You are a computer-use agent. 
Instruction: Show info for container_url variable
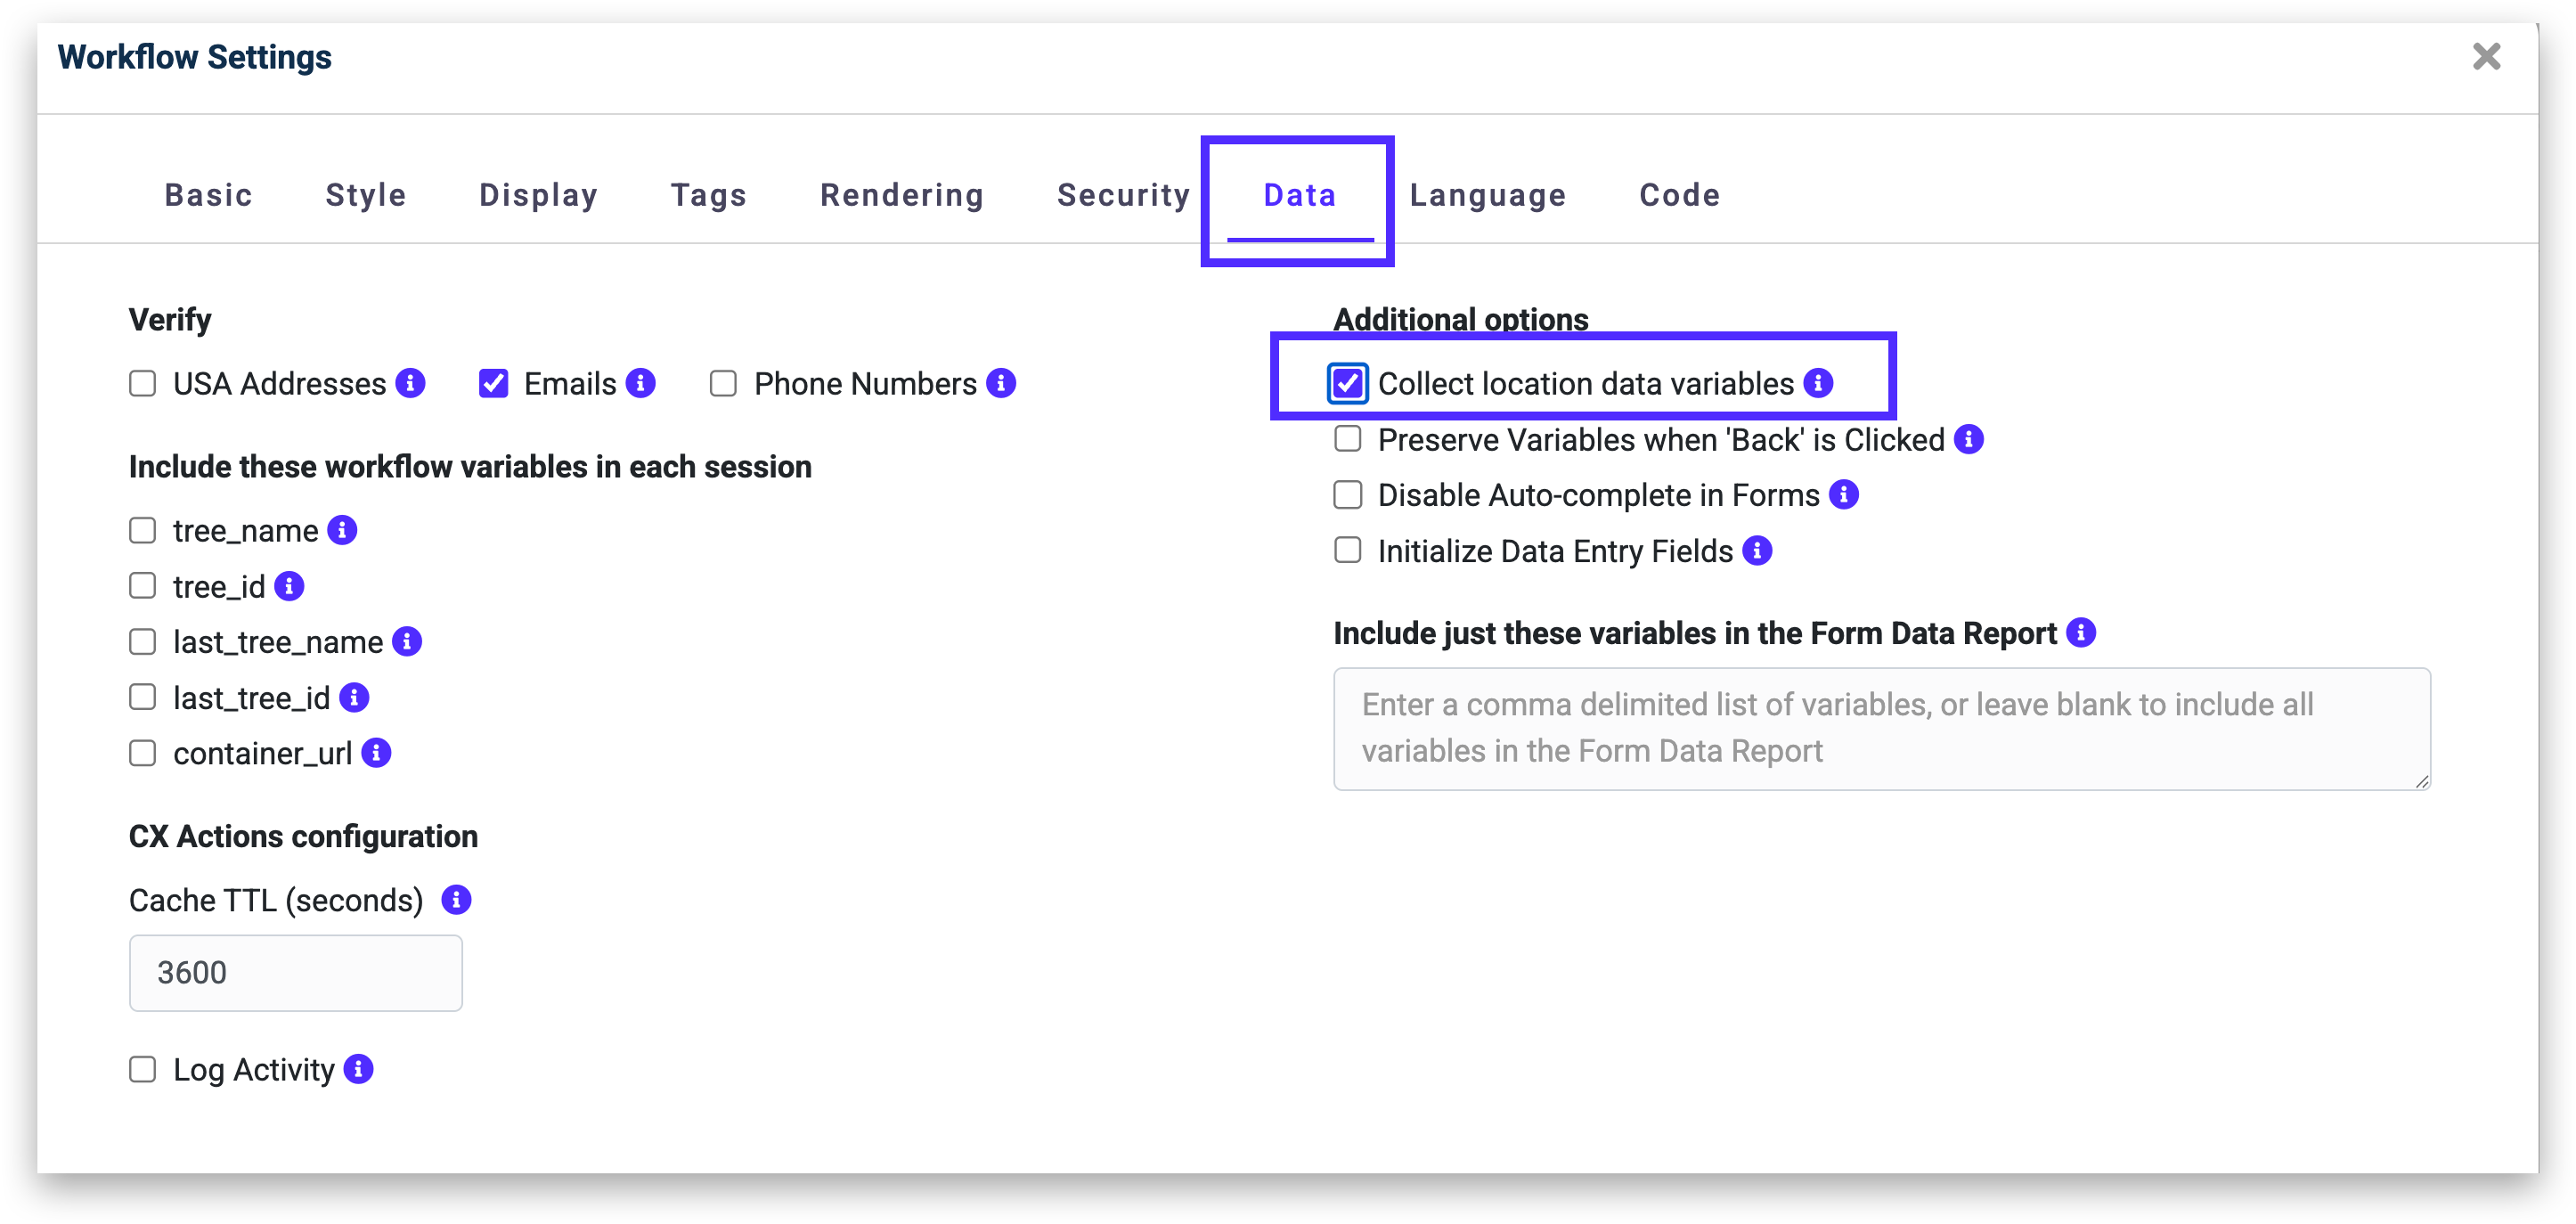[x=376, y=753]
